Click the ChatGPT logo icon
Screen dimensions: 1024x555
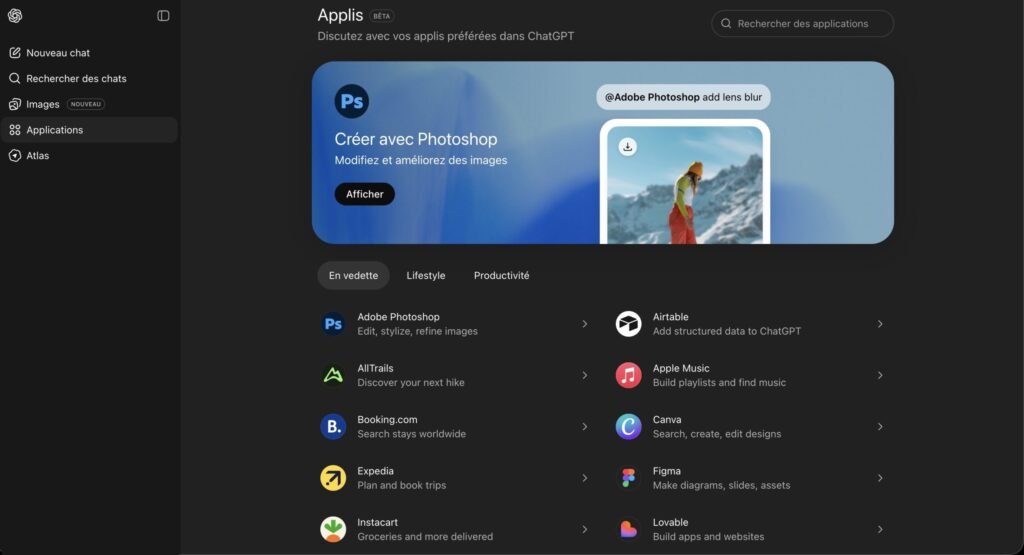pyautogui.click(x=15, y=16)
